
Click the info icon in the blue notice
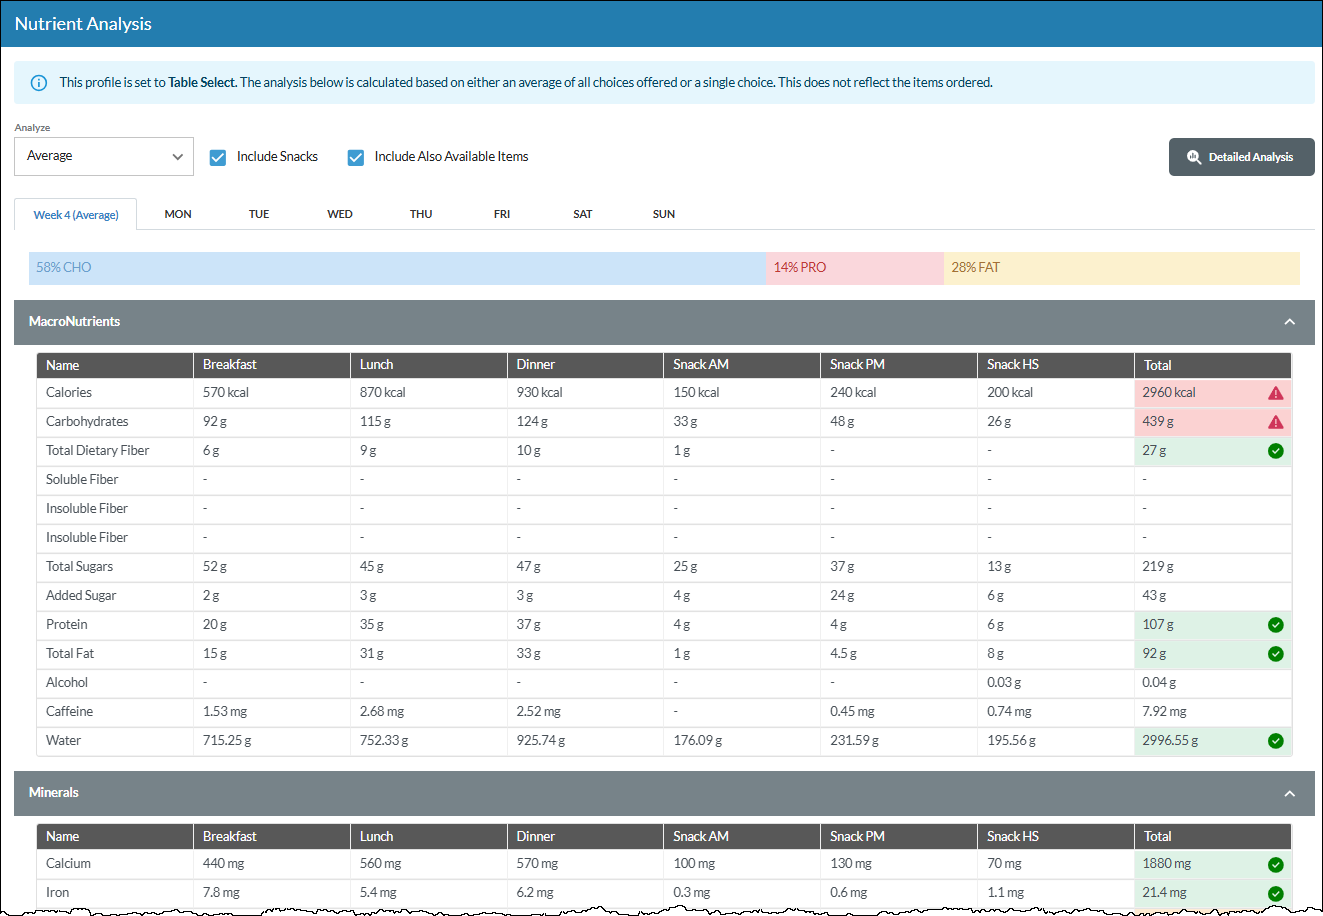(x=38, y=83)
